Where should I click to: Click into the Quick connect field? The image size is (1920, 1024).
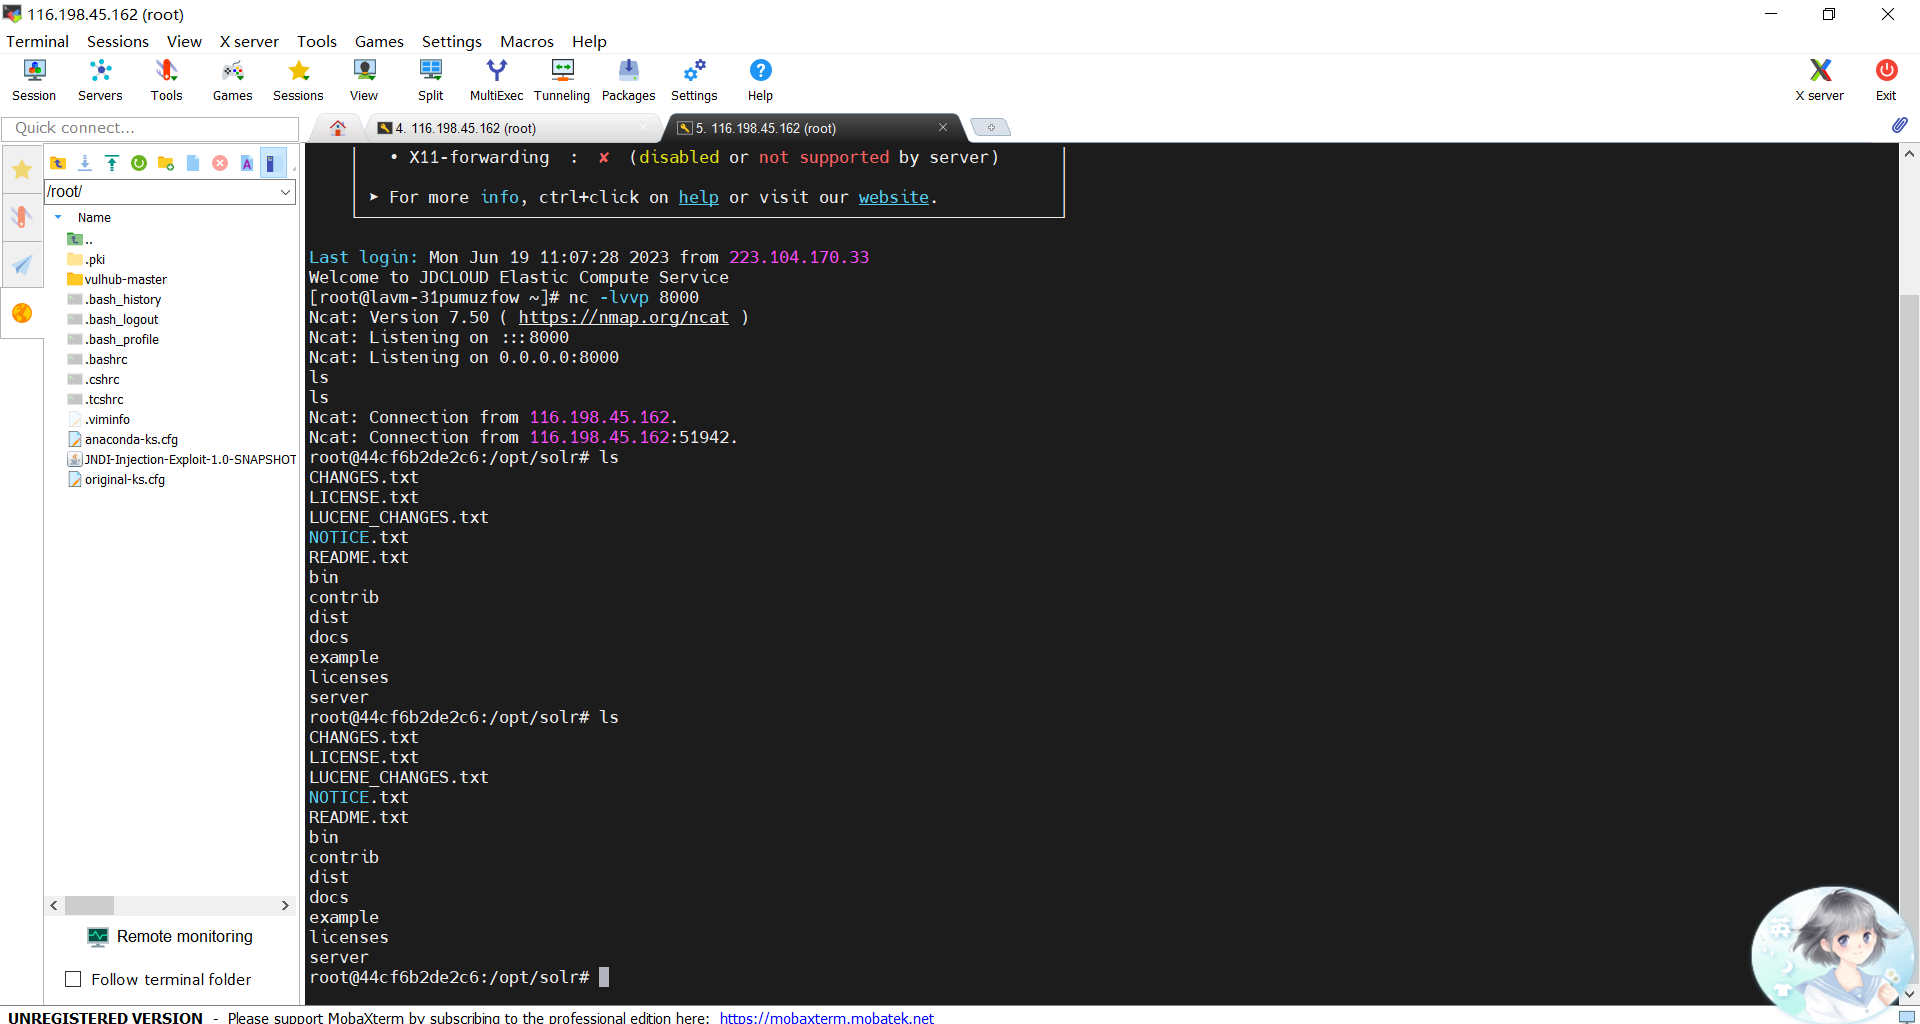point(150,128)
